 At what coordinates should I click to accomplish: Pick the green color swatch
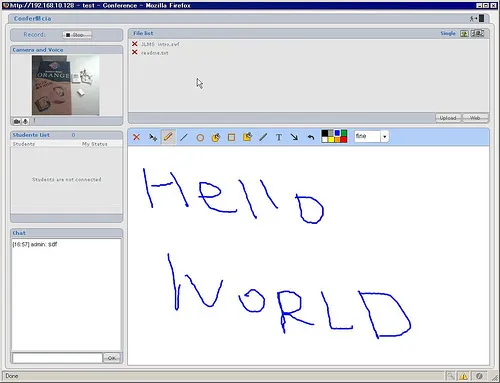click(x=344, y=133)
